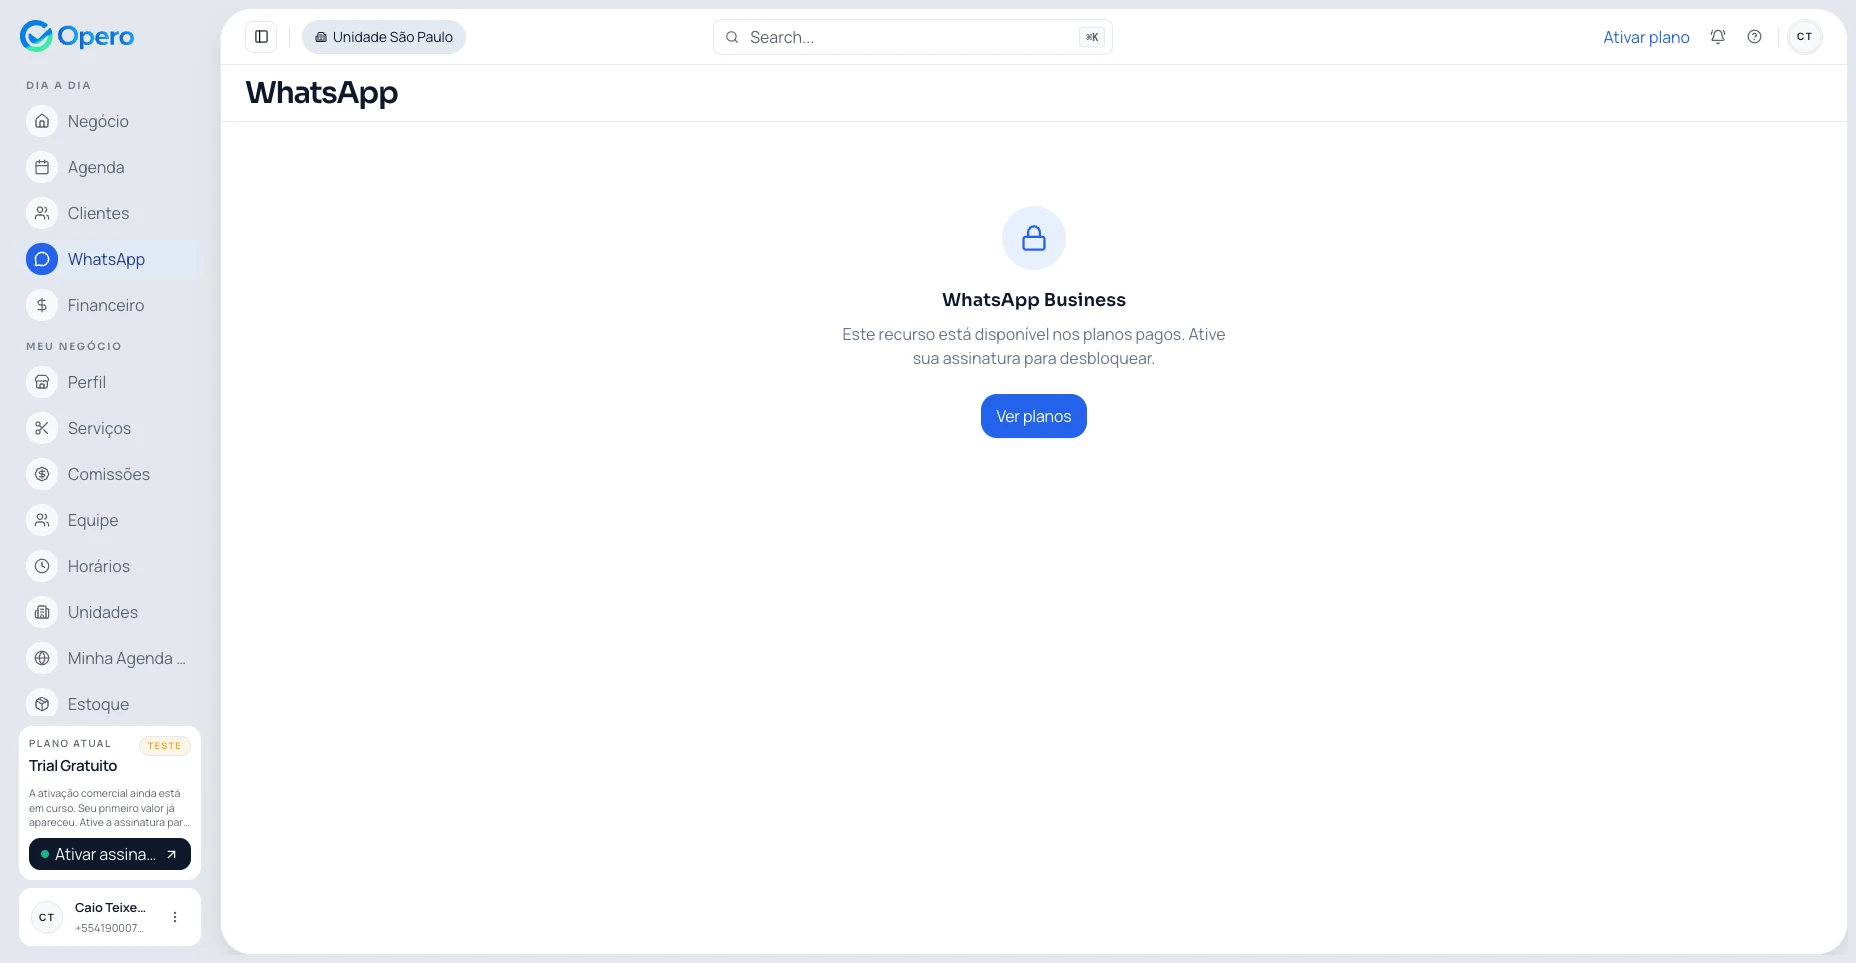This screenshot has width=1856, height=963.
Task: Open Comissões using its dollar icon
Action: tap(41, 474)
